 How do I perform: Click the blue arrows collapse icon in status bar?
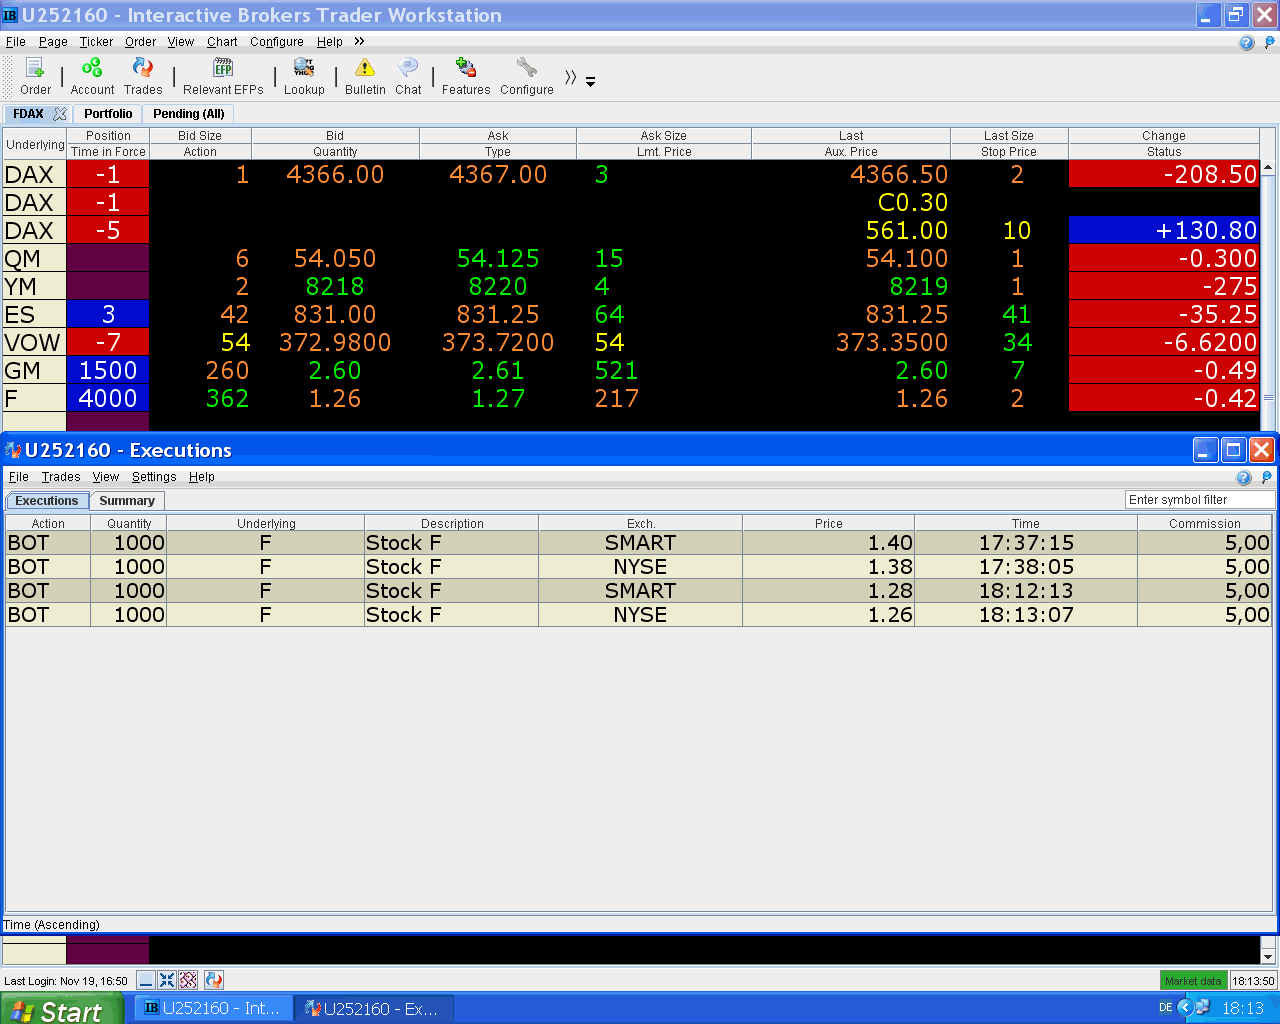pyautogui.click(x=167, y=980)
